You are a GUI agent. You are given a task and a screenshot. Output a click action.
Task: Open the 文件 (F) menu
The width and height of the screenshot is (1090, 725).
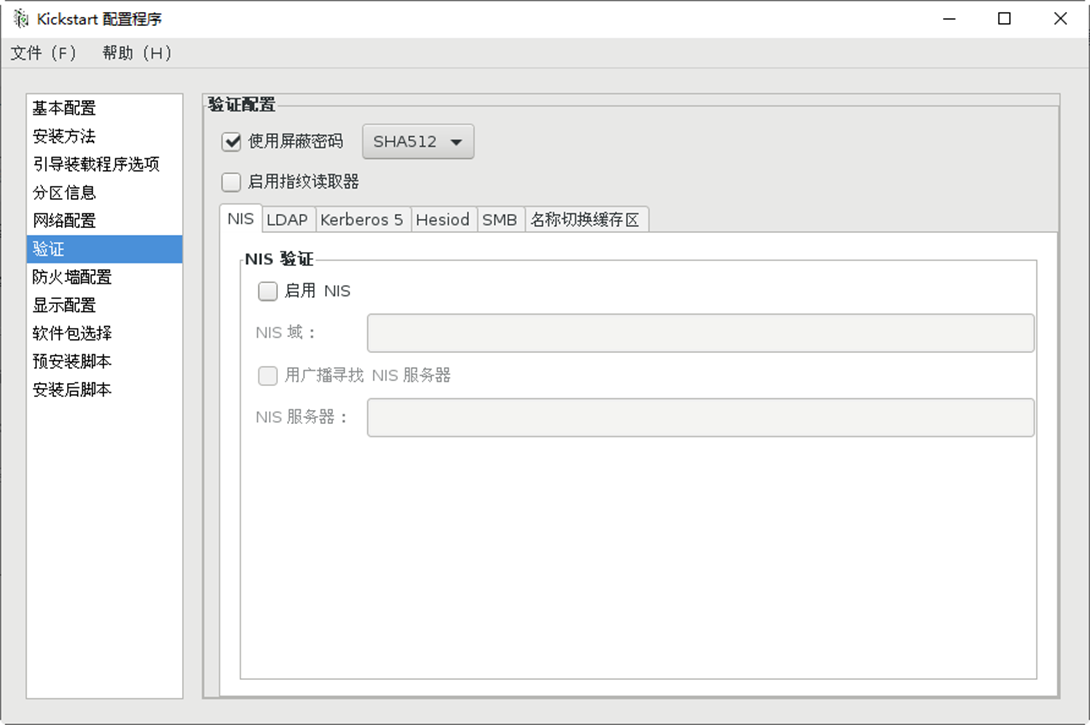[x=43, y=53]
